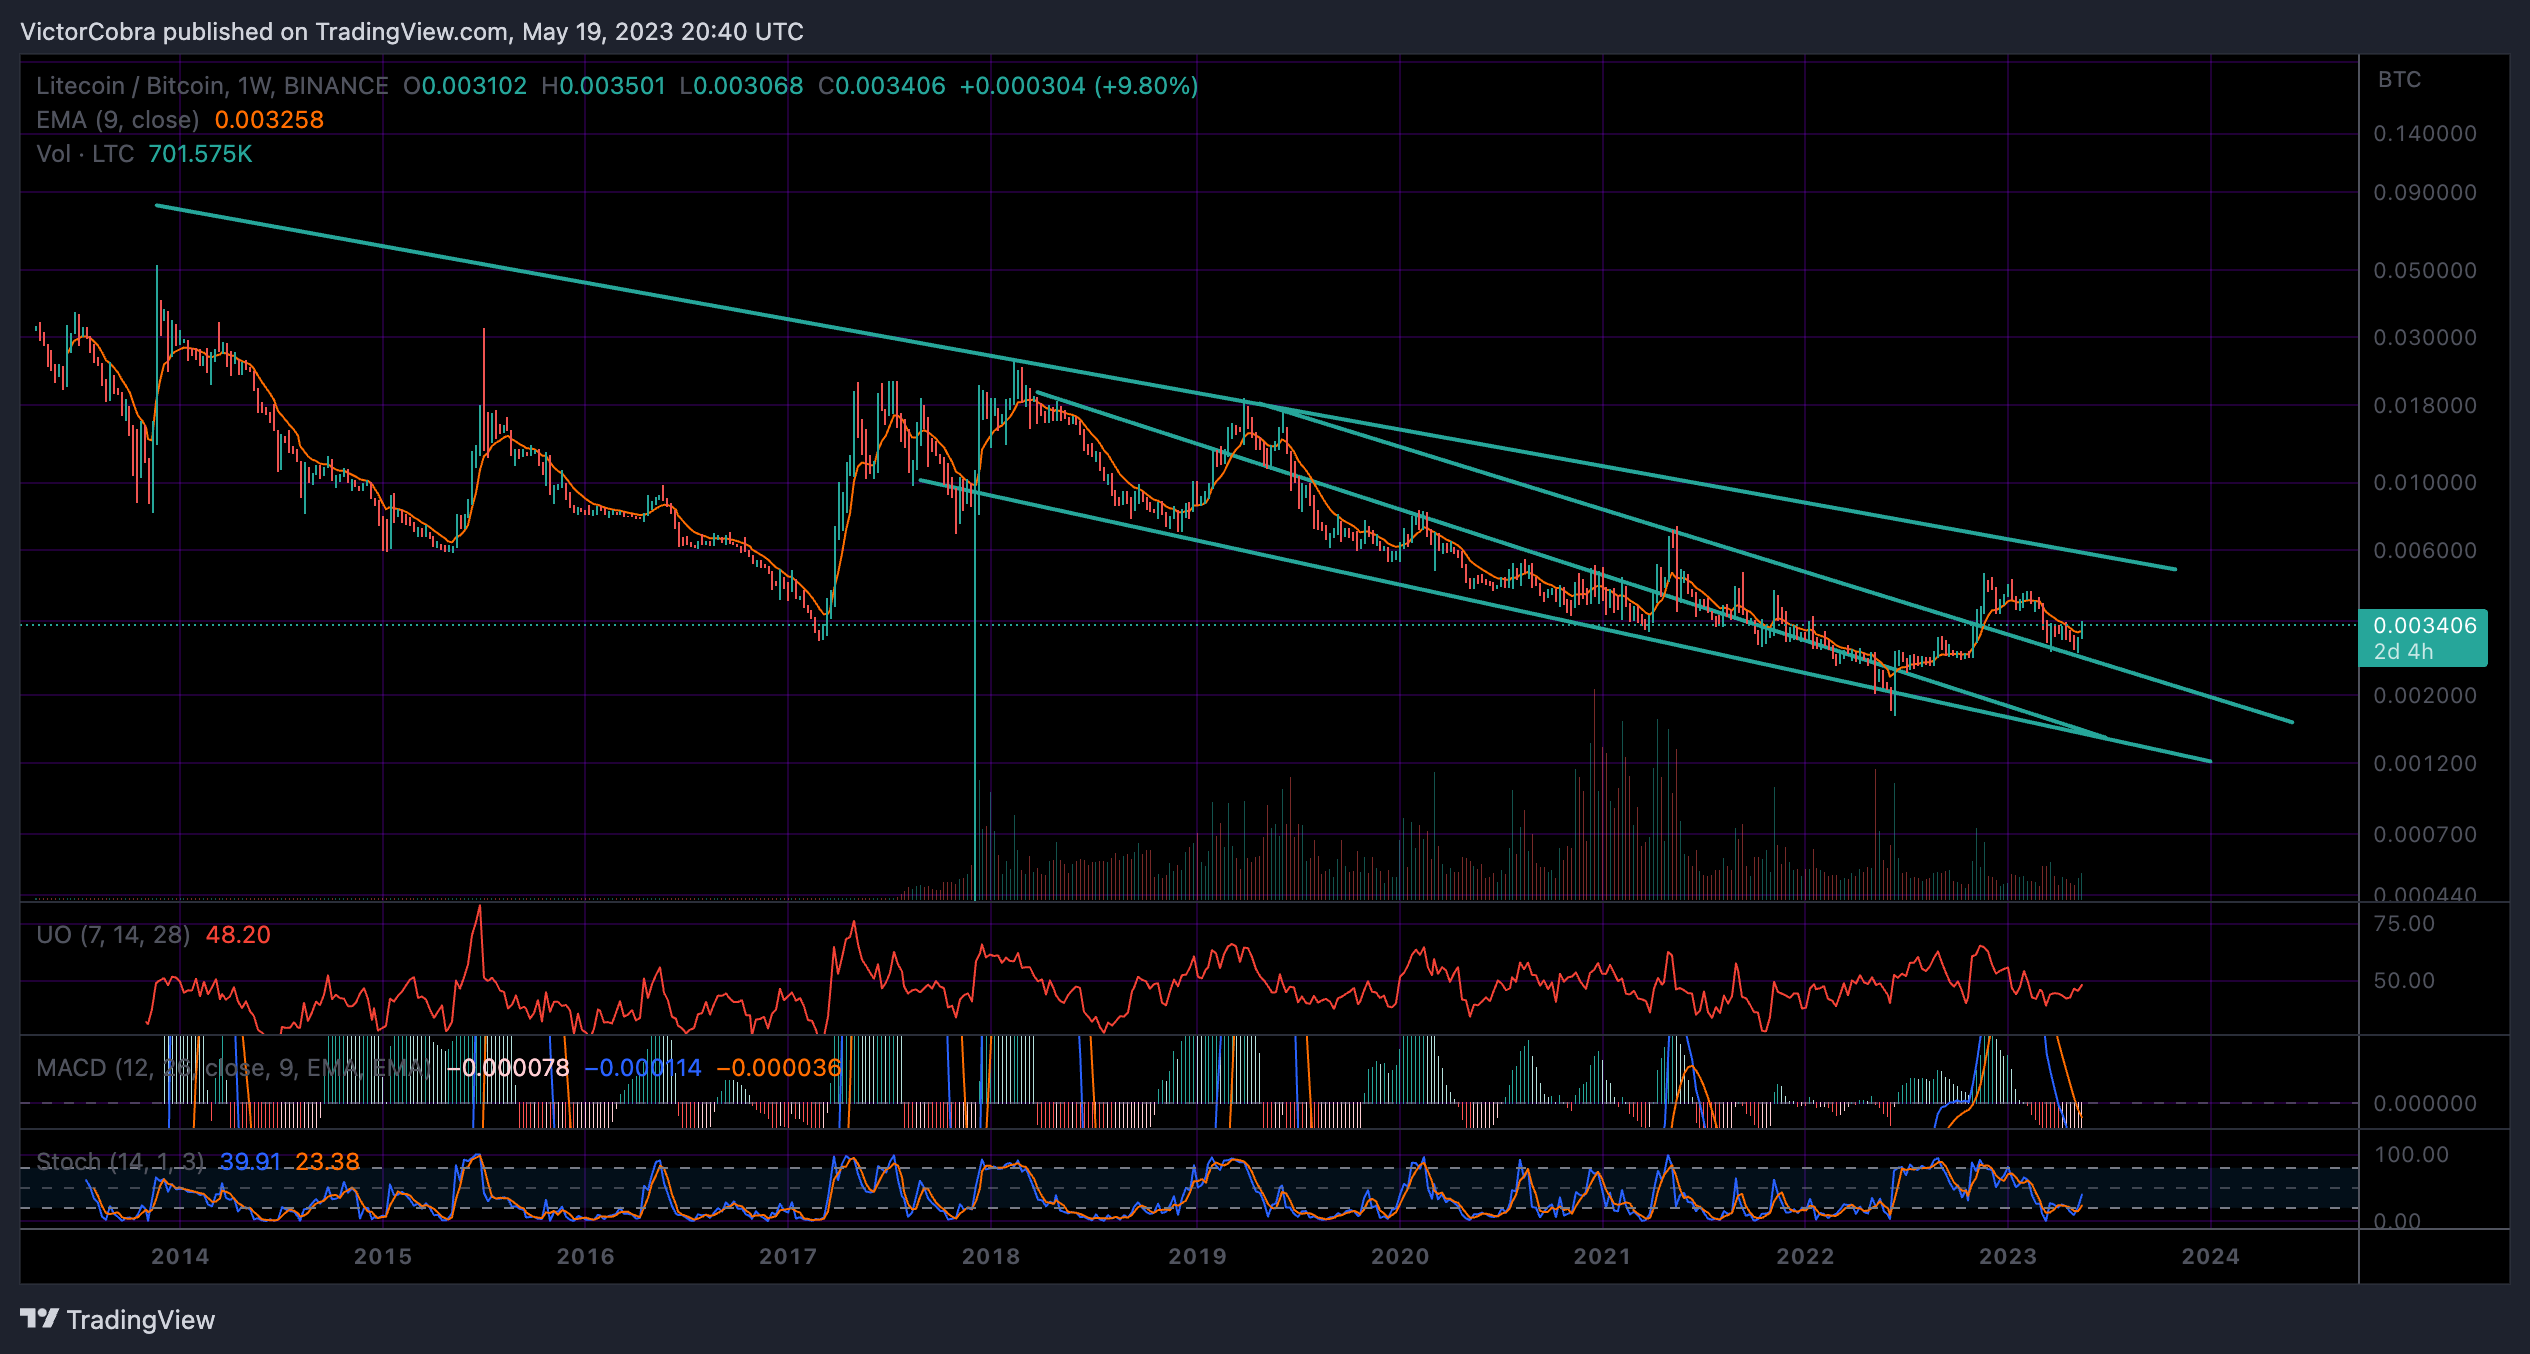Click the MACD indicator label
Image resolution: width=2530 pixels, height=1354 pixels.
click(235, 1068)
